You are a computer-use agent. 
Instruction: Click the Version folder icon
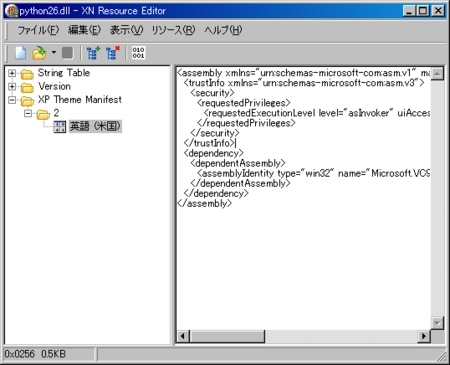[27, 87]
